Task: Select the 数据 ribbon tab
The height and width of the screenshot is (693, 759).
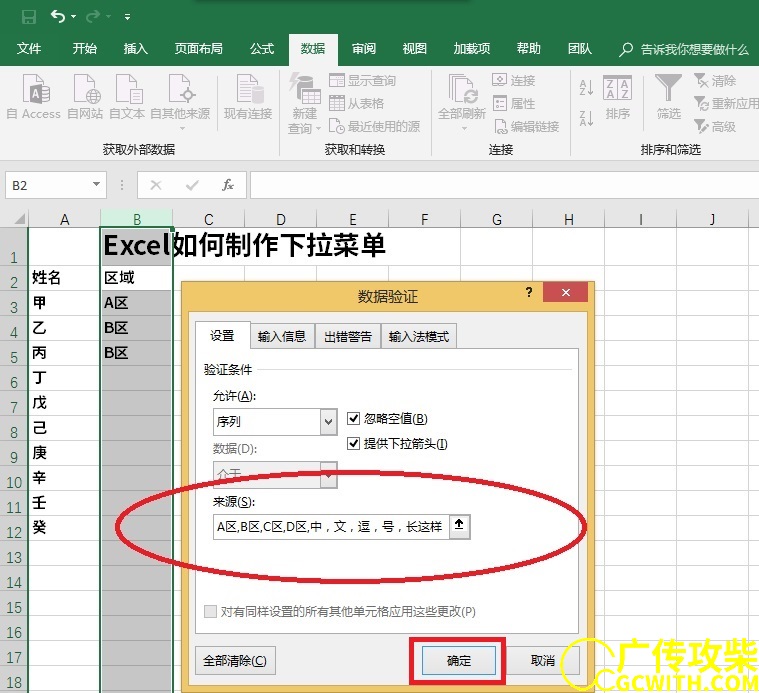Action: (x=313, y=49)
